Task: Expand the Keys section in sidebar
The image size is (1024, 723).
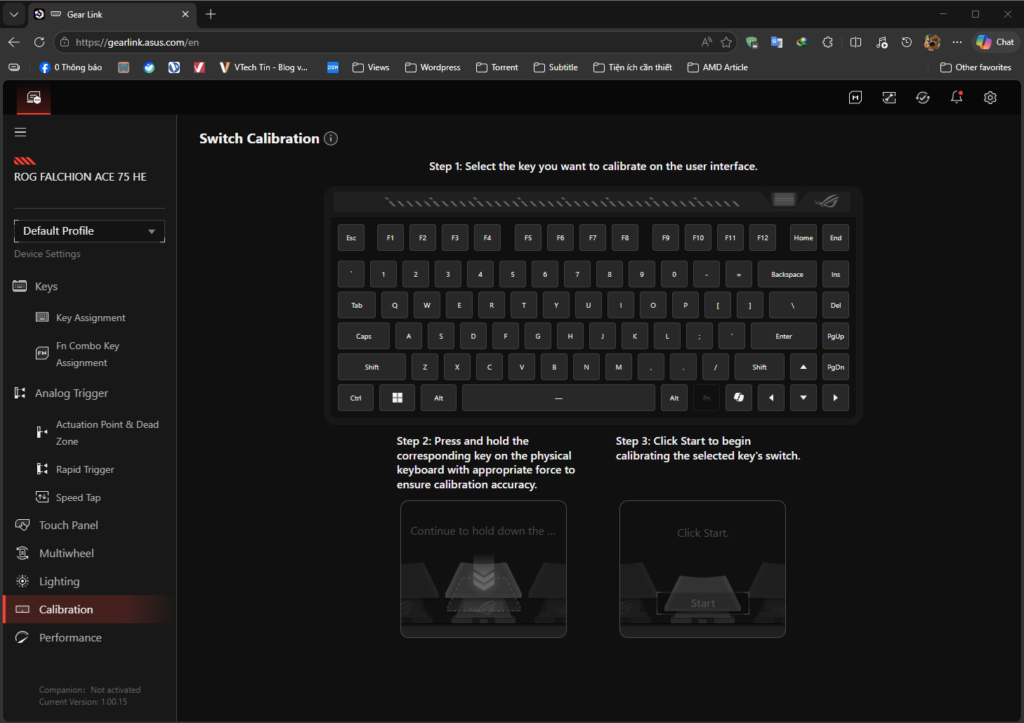Action: click(x=46, y=286)
